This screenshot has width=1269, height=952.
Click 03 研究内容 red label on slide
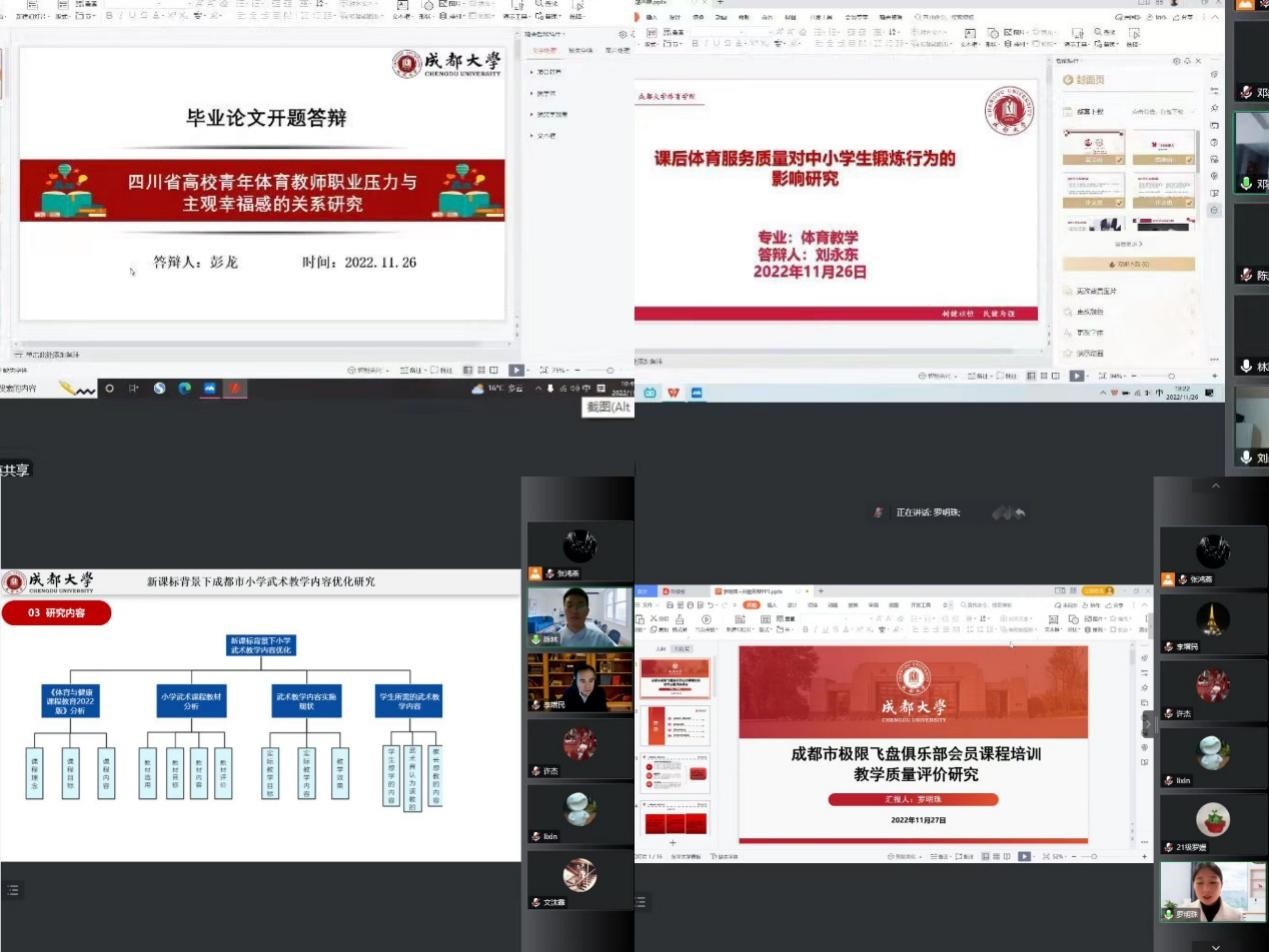pos(56,613)
